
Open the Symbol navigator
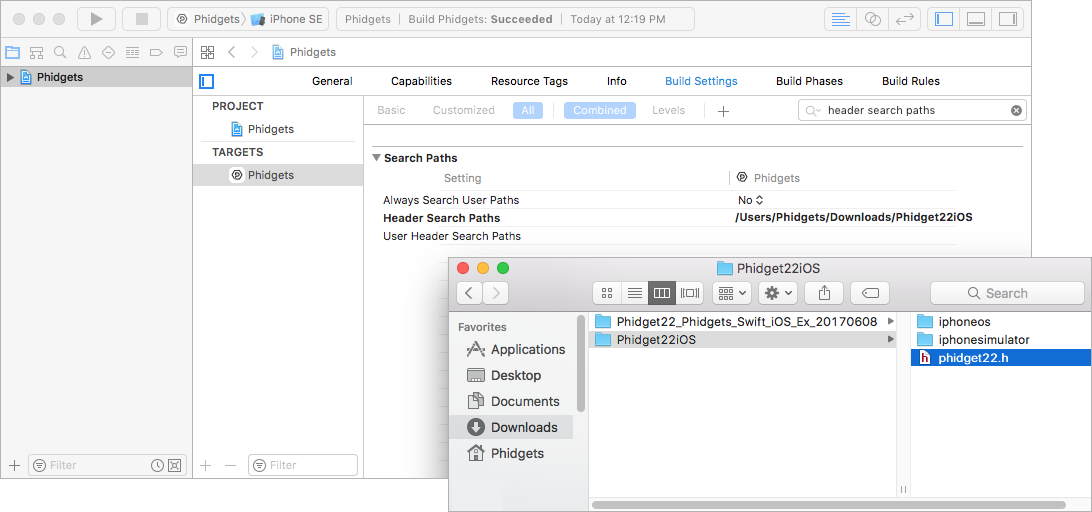coord(36,52)
